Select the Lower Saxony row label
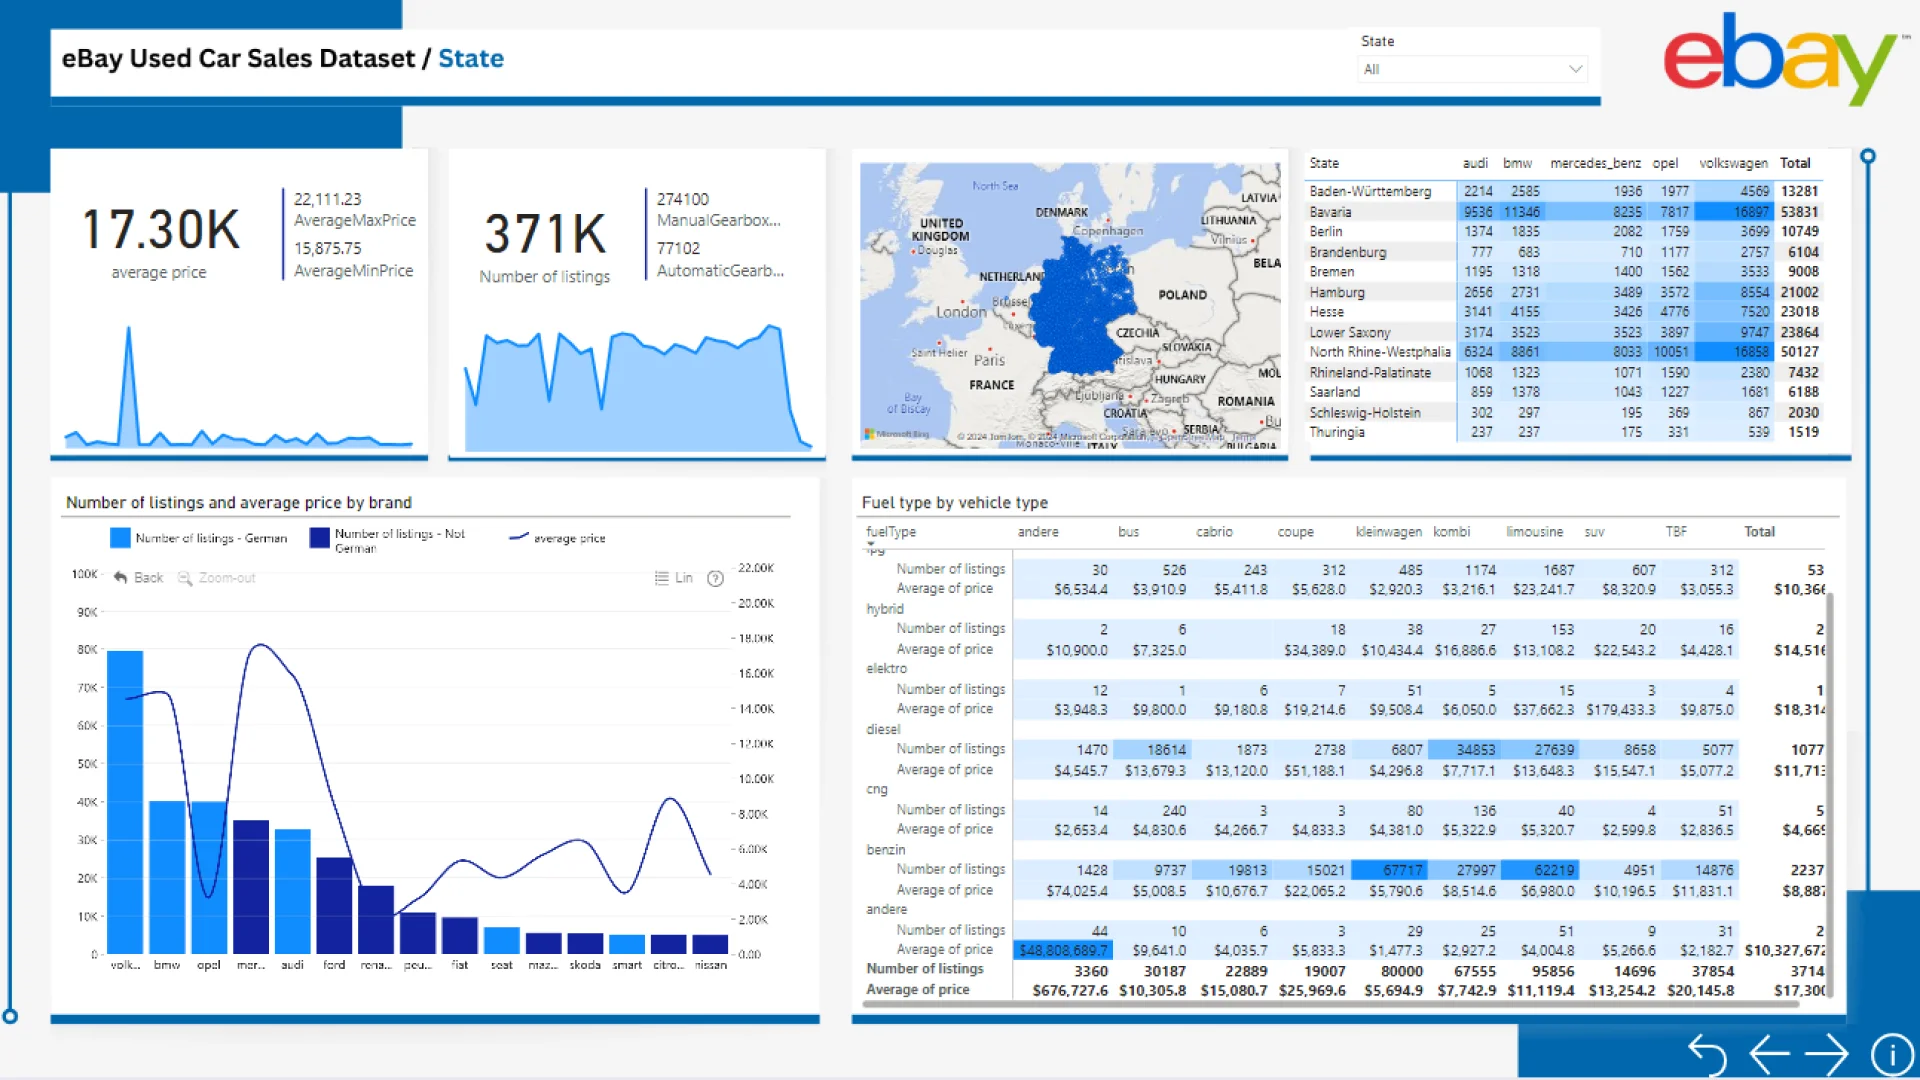The image size is (1920, 1080). click(1350, 332)
